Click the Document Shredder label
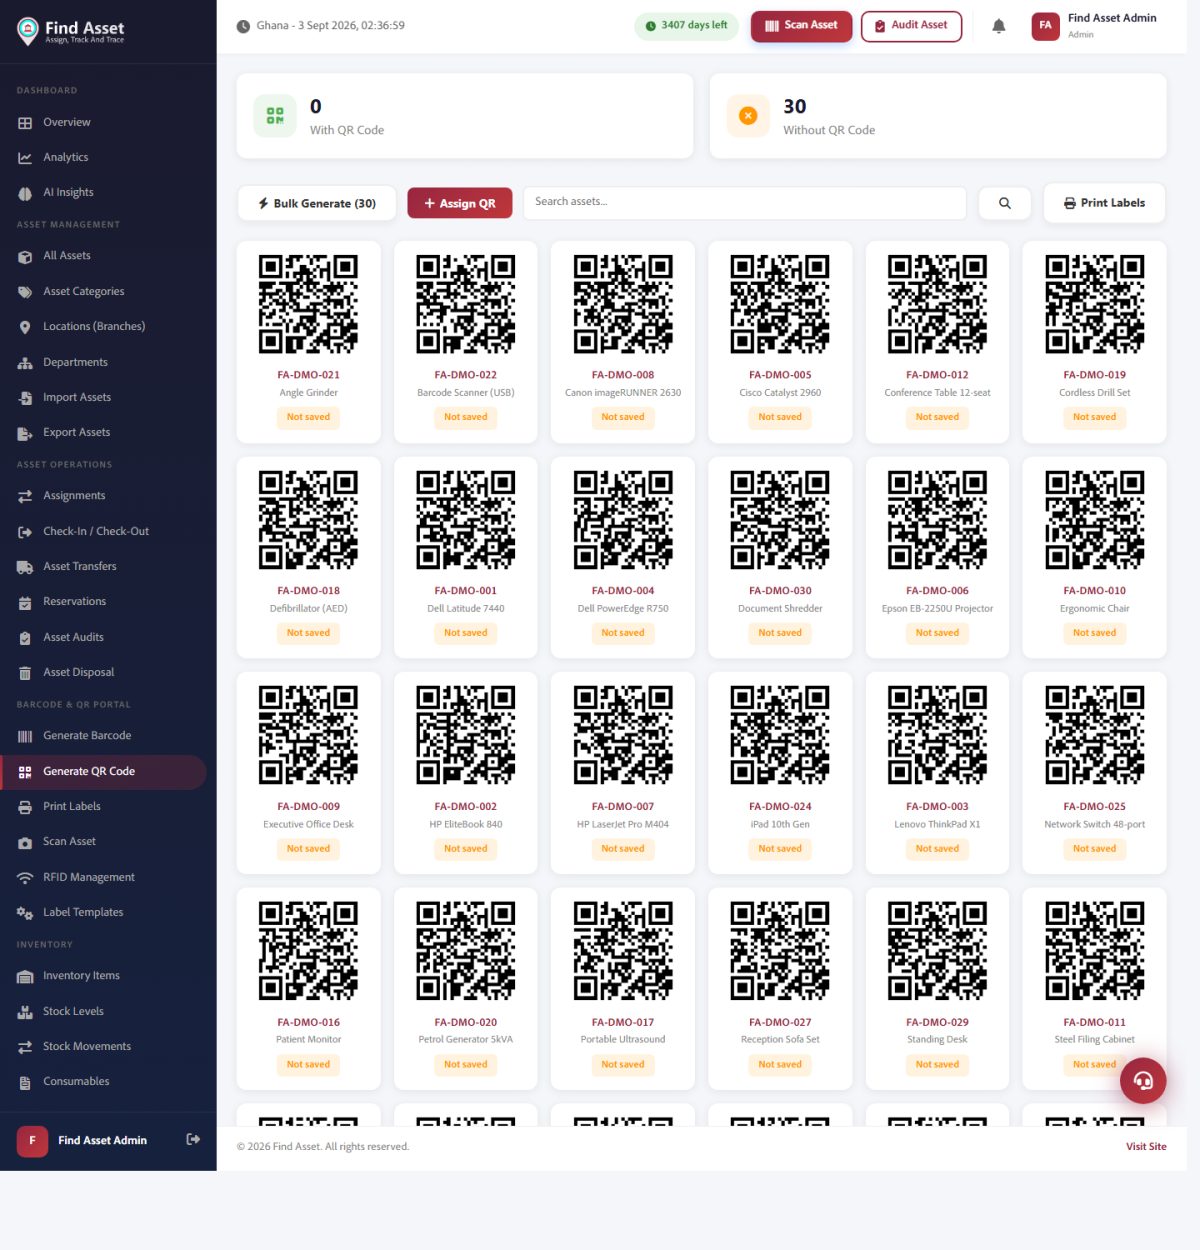 780,609
